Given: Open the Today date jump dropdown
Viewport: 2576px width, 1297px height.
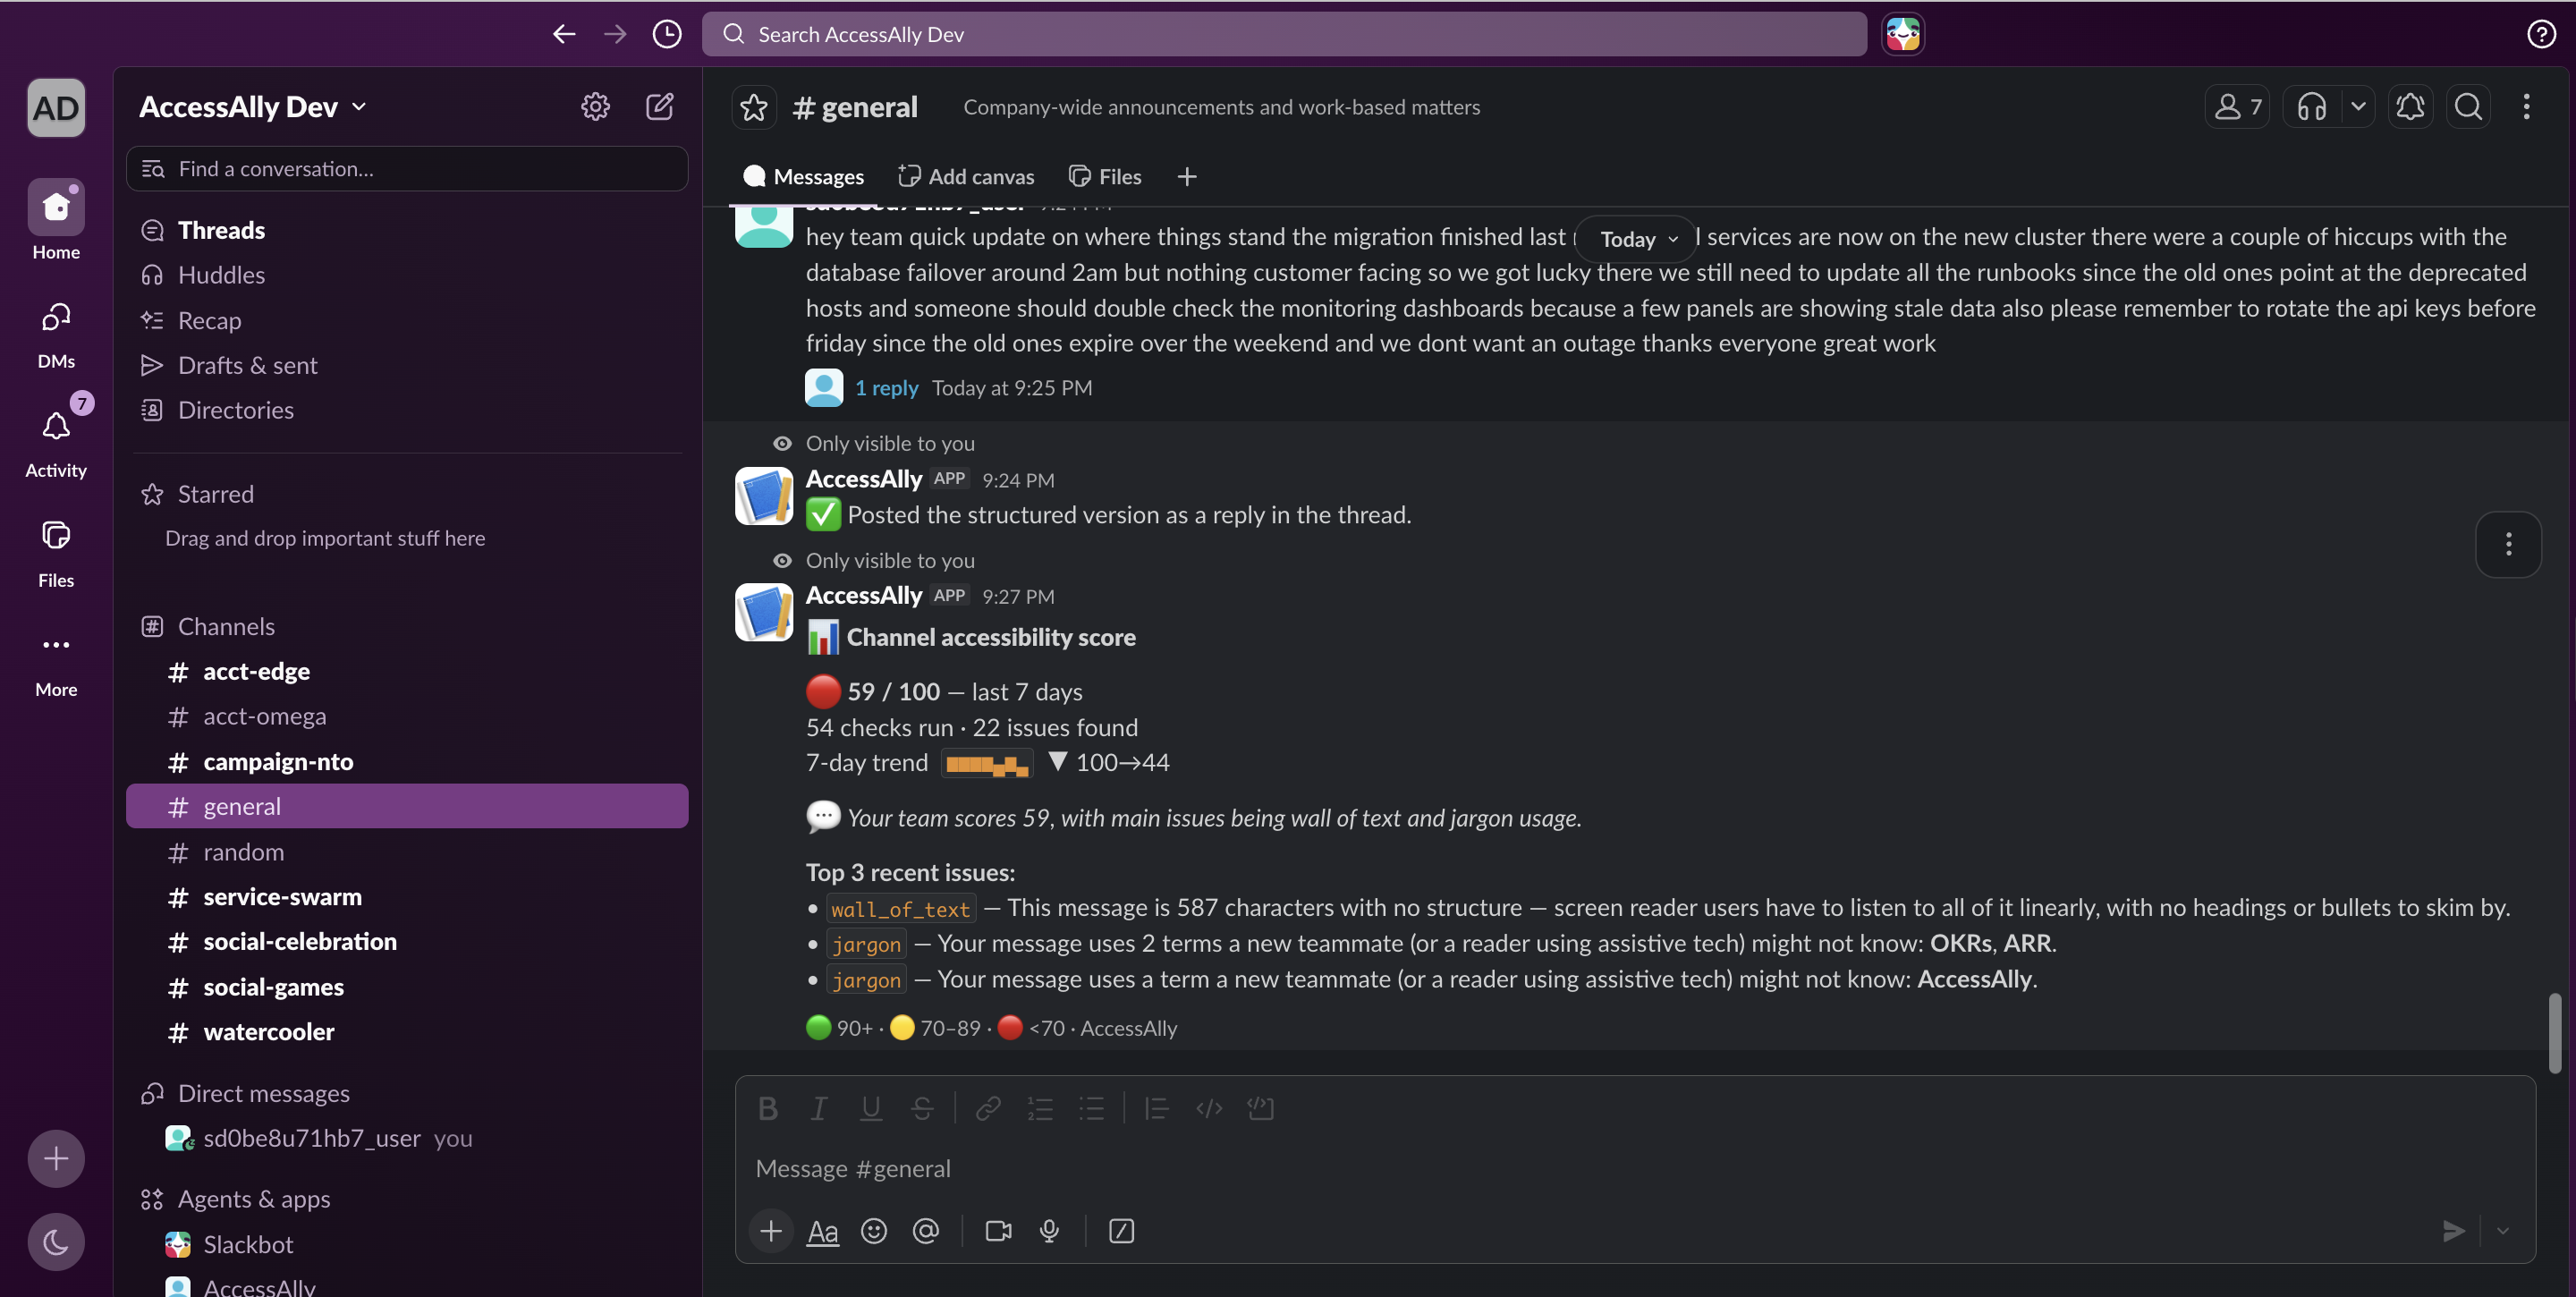Looking at the screenshot, I should (1637, 239).
